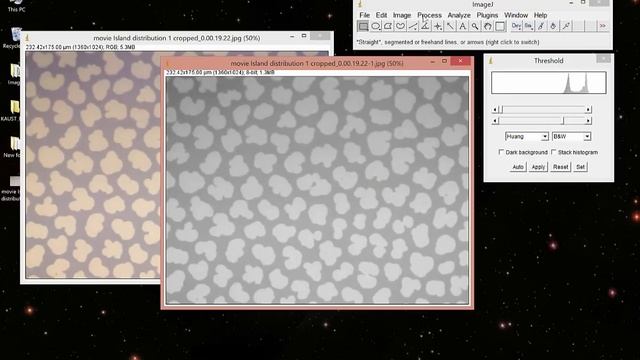
Task: Select the Color picker square tool
Action: click(x=500, y=27)
